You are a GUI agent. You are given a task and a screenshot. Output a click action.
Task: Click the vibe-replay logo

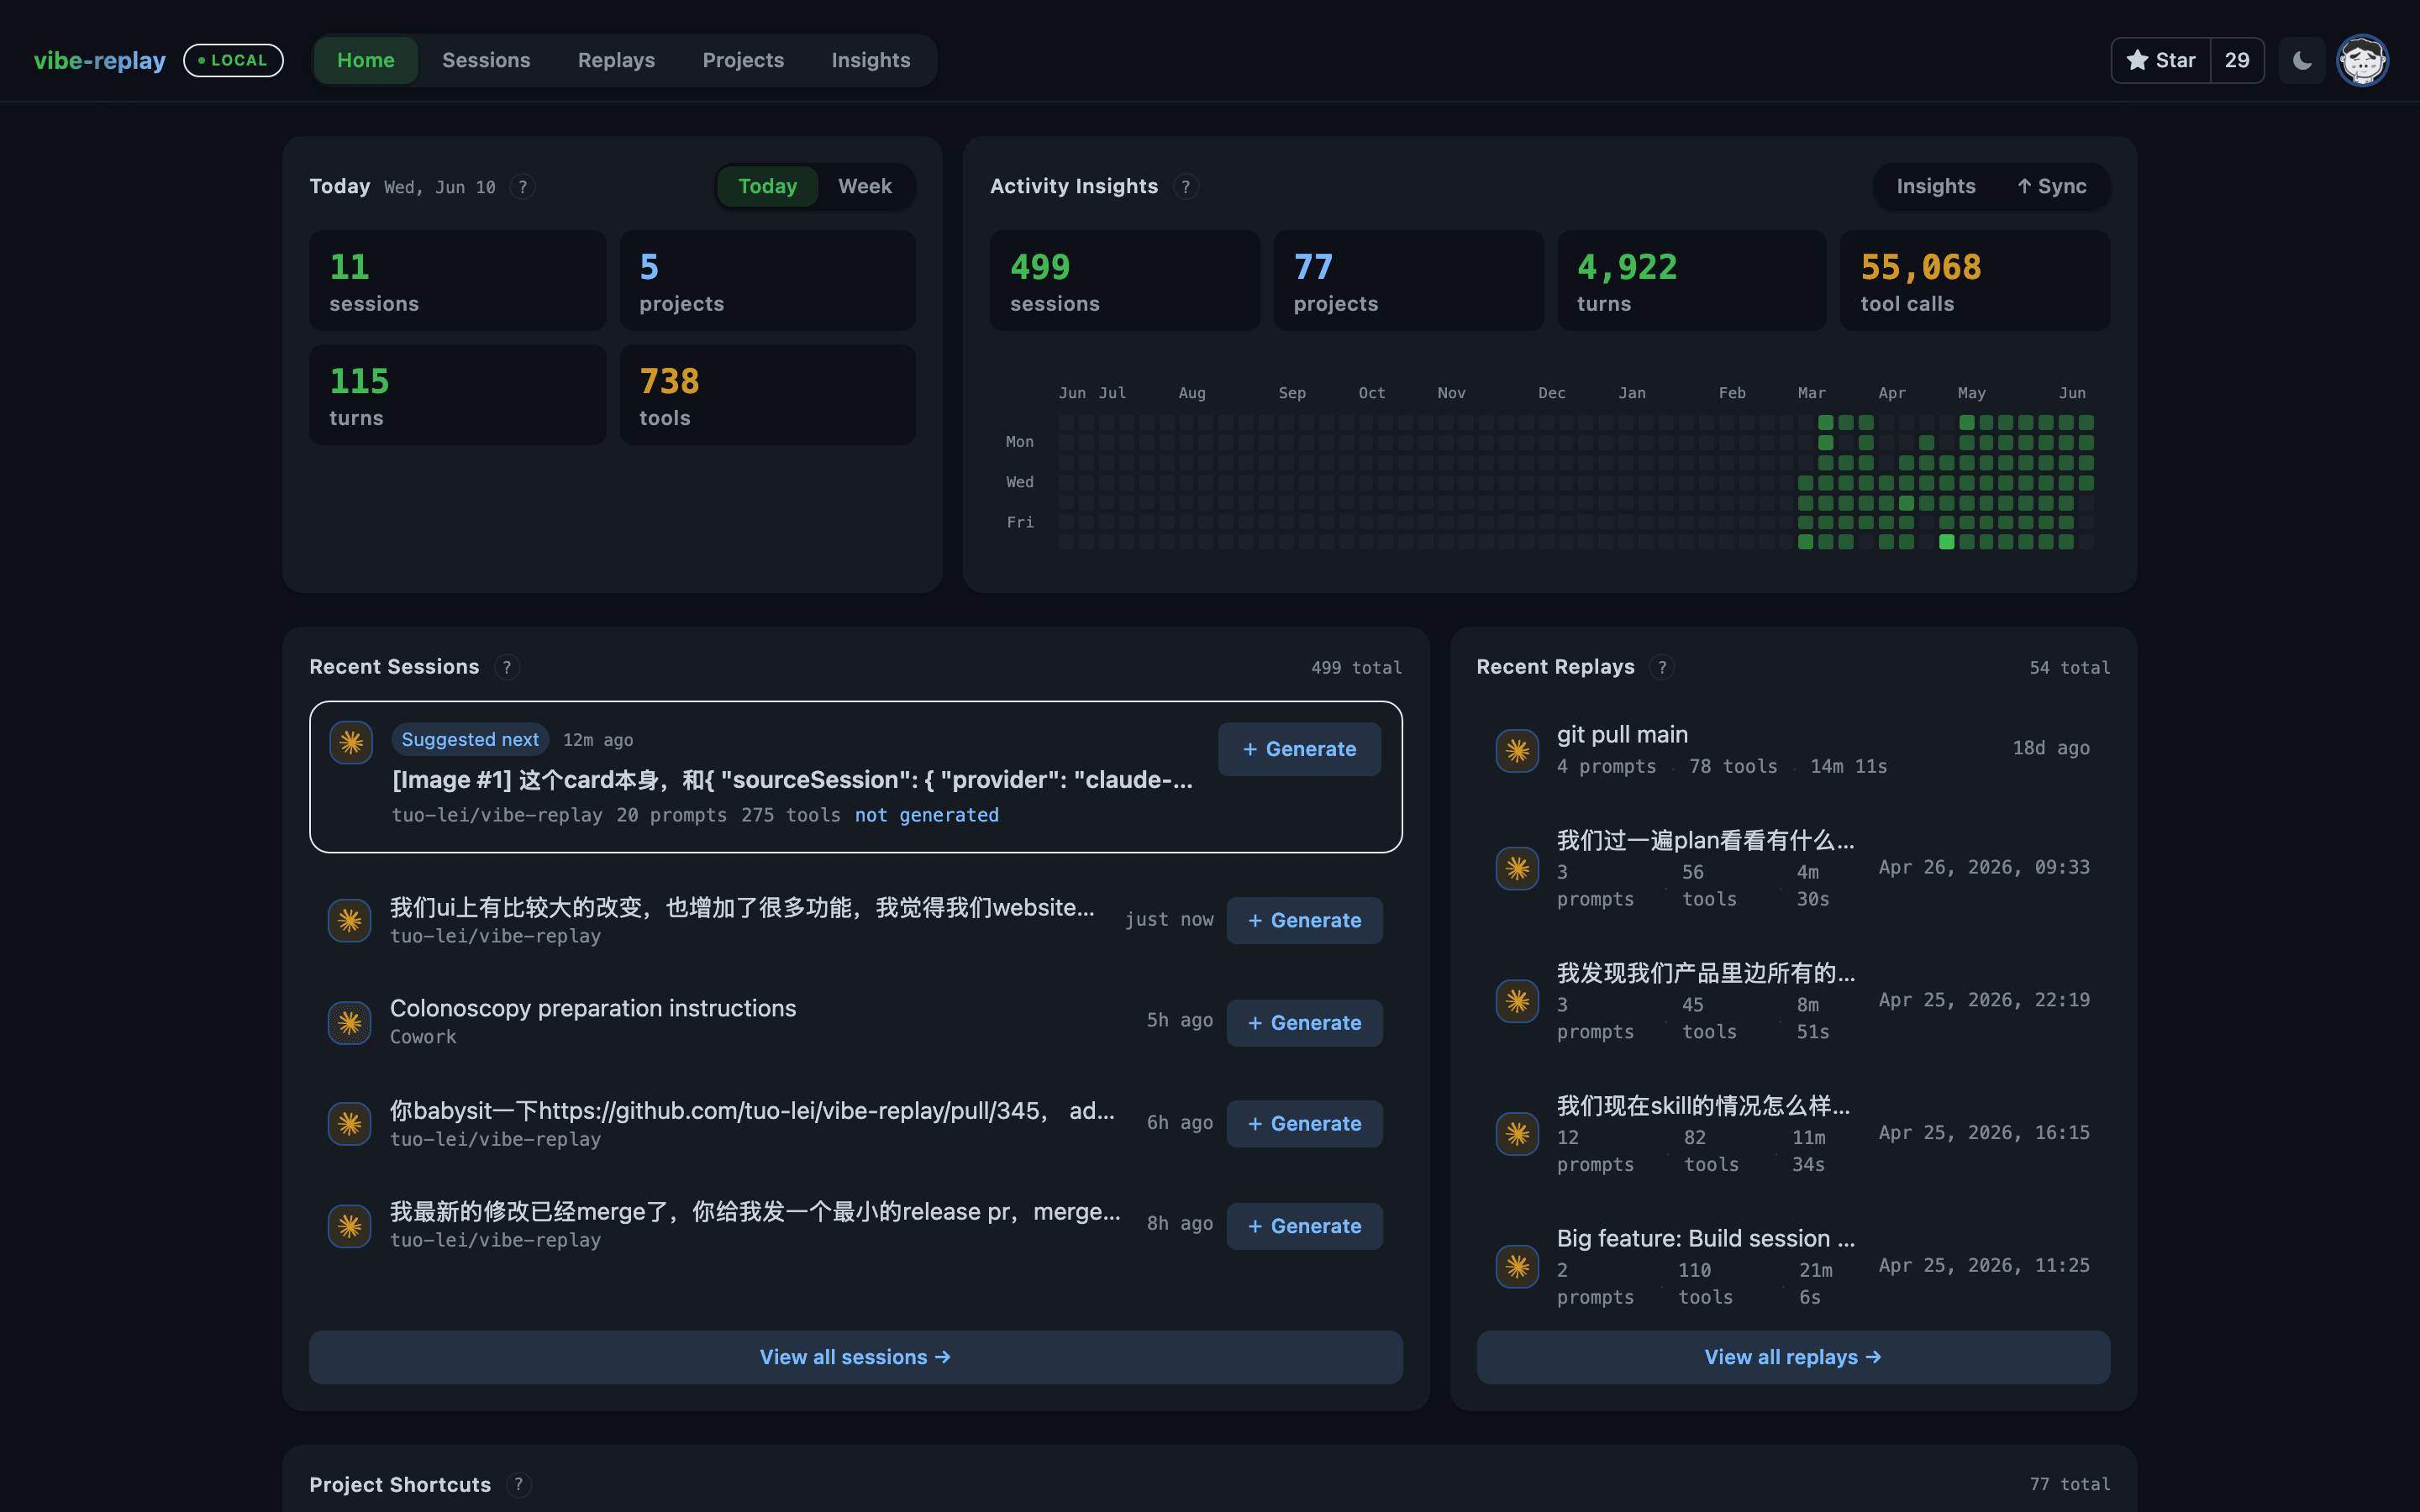[x=100, y=60]
